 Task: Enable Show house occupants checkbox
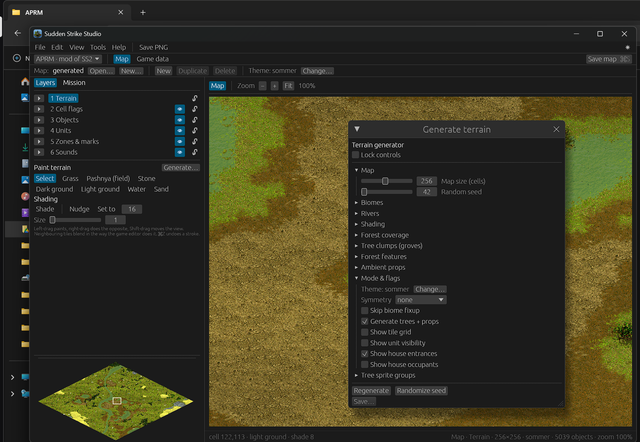tap(364, 364)
